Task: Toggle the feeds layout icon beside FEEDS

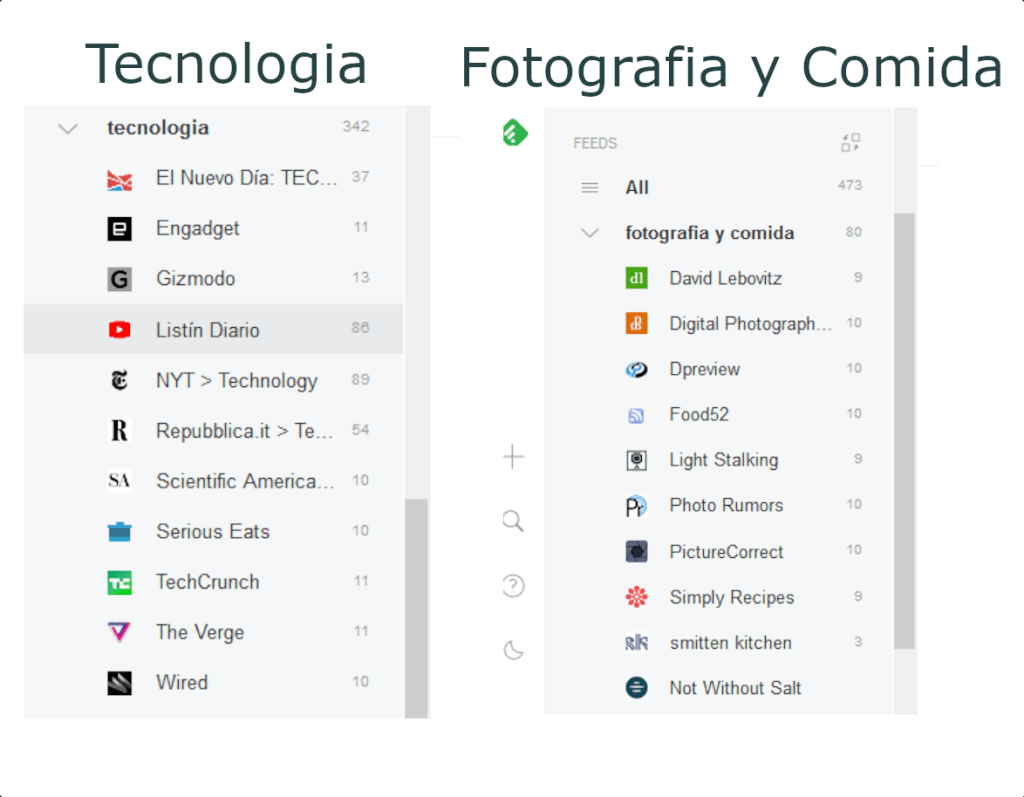Action: [x=850, y=143]
